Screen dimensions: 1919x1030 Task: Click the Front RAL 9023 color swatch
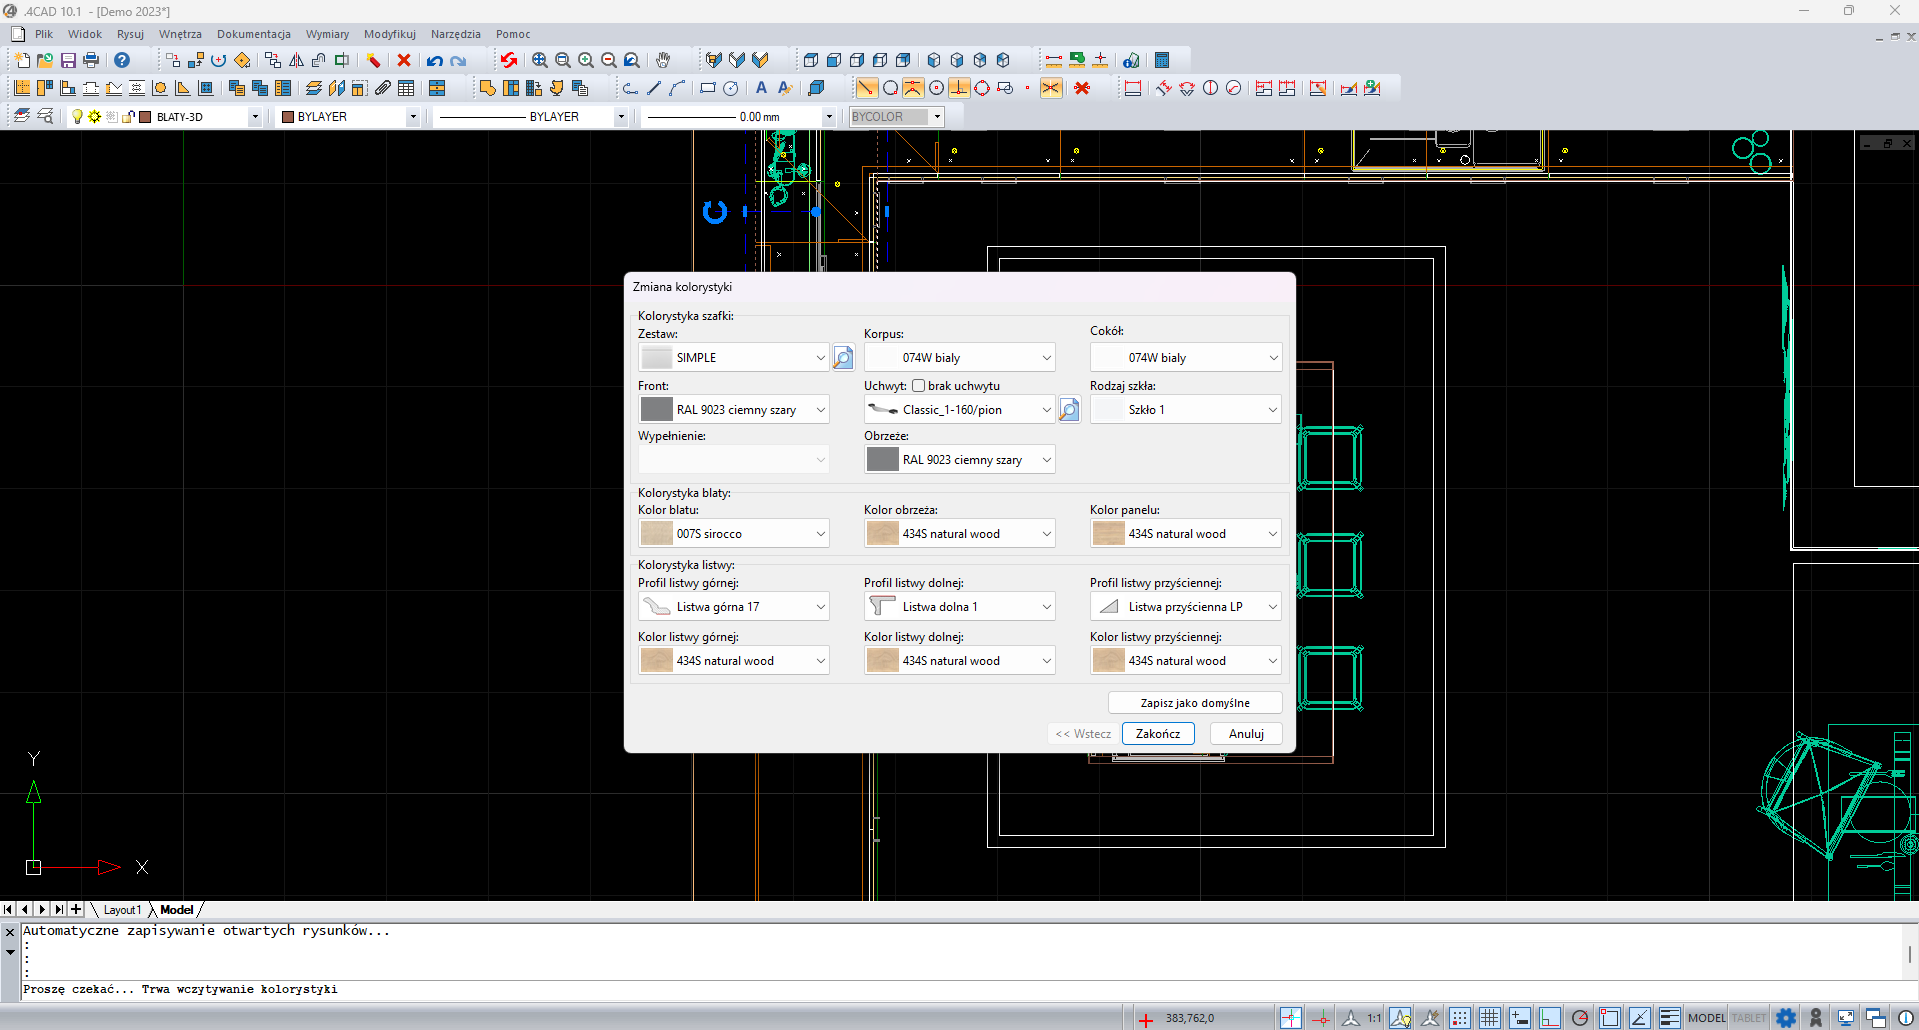(x=656, y=410)
